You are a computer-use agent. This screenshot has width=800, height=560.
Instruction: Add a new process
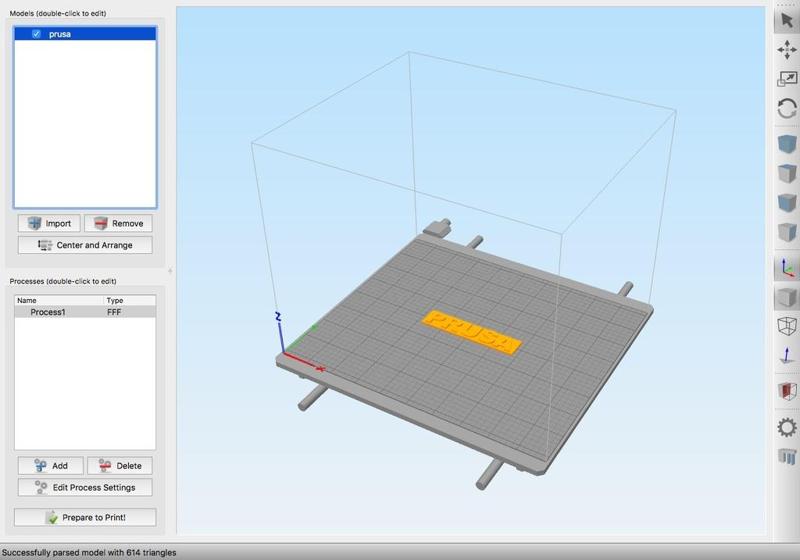[51, 466]
